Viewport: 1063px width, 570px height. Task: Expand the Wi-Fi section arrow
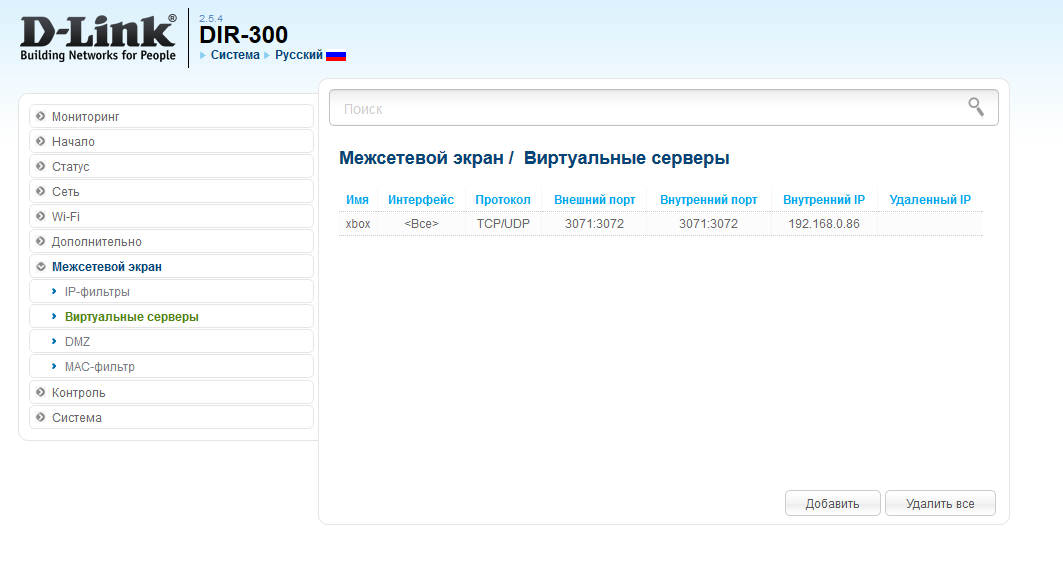pyautogui.click(x=41, y=217)
